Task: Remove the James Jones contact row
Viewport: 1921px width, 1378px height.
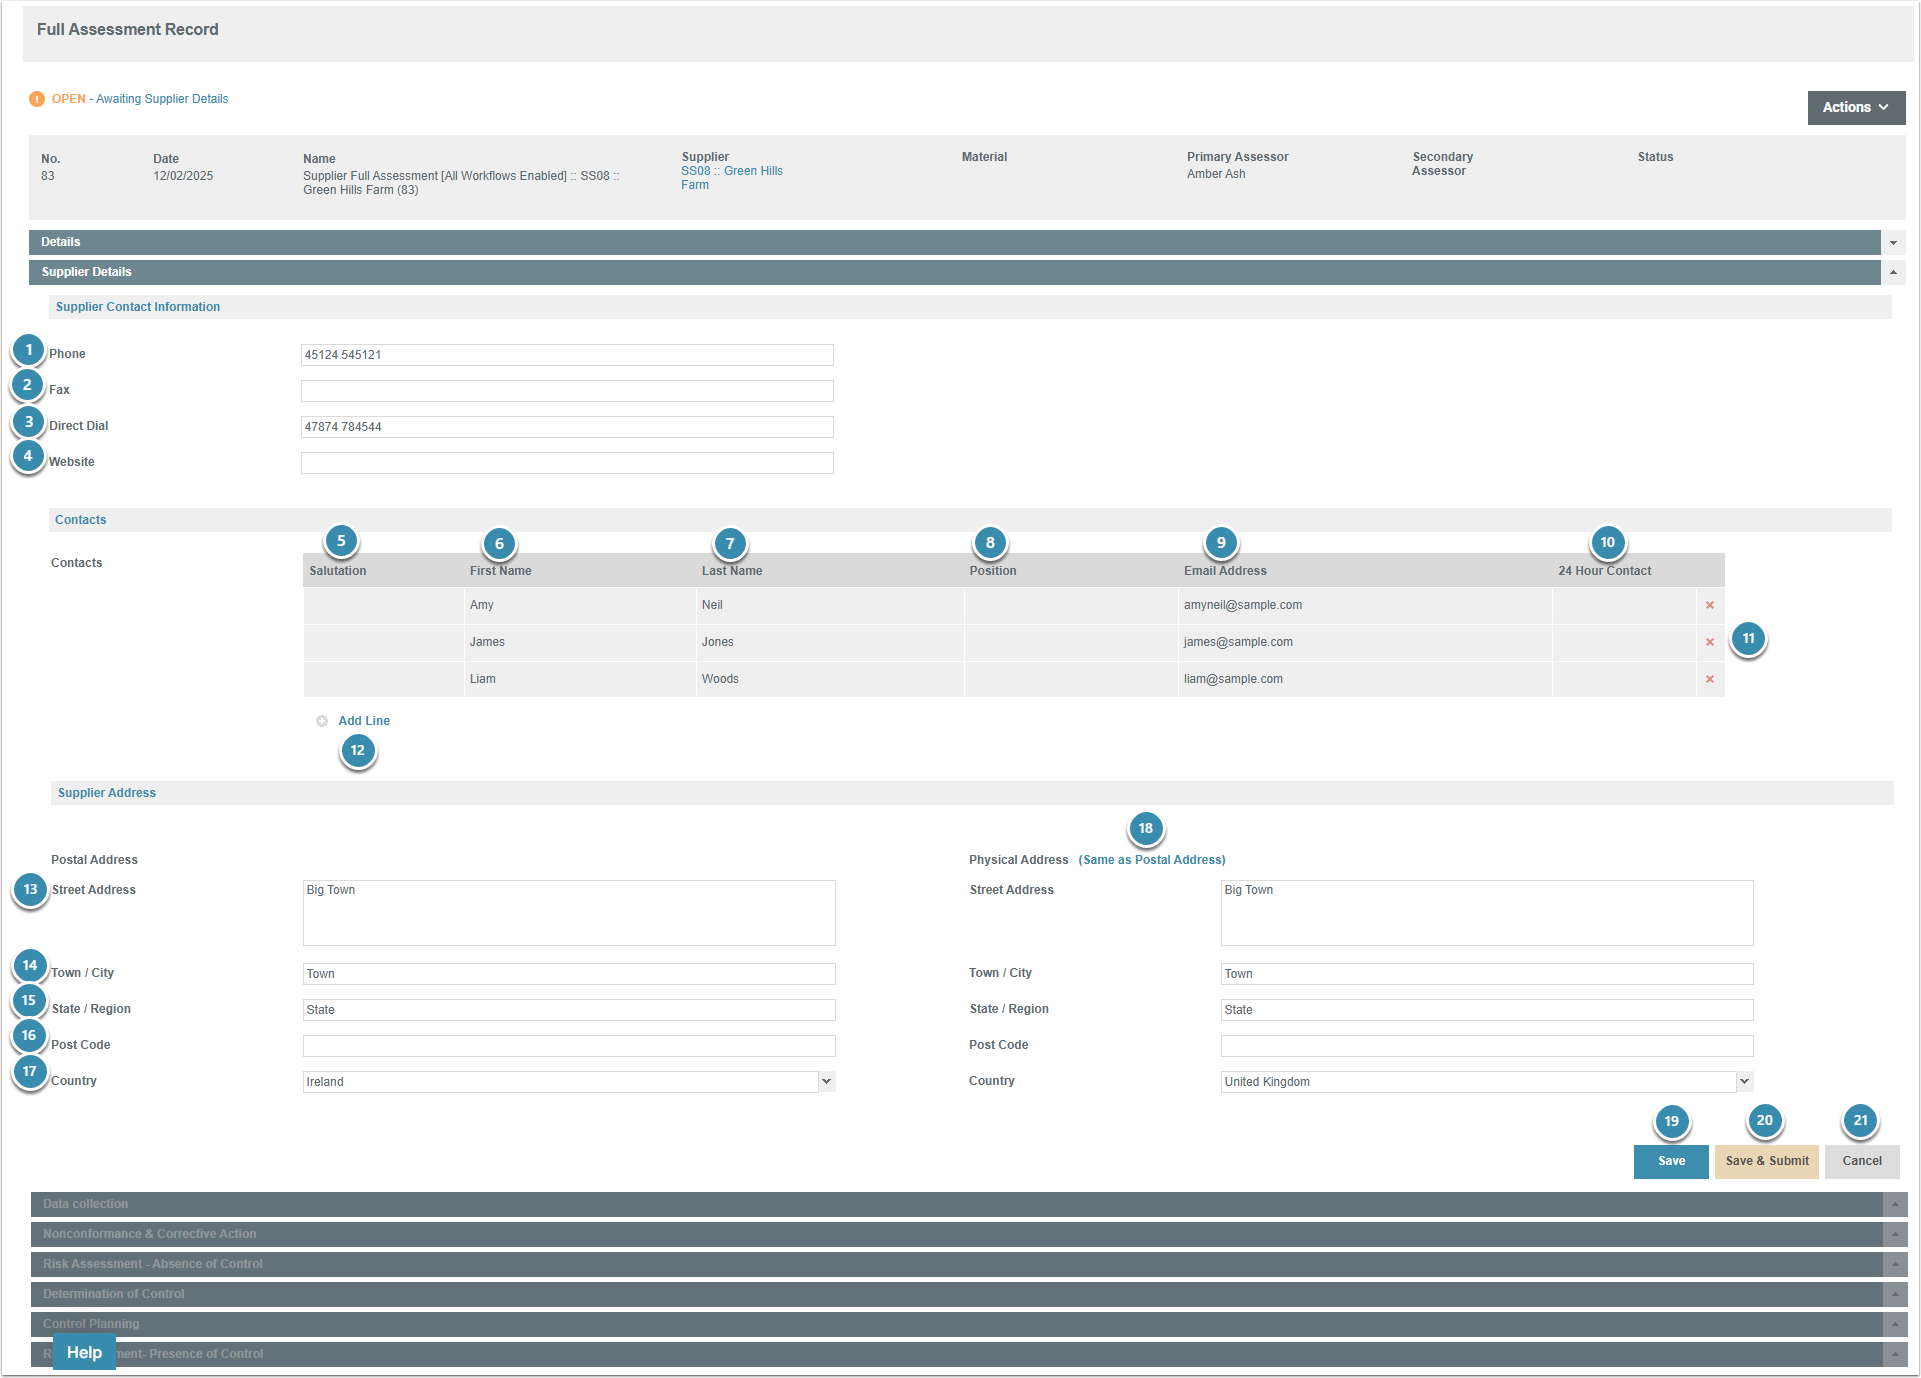Action: (1709, 642)
